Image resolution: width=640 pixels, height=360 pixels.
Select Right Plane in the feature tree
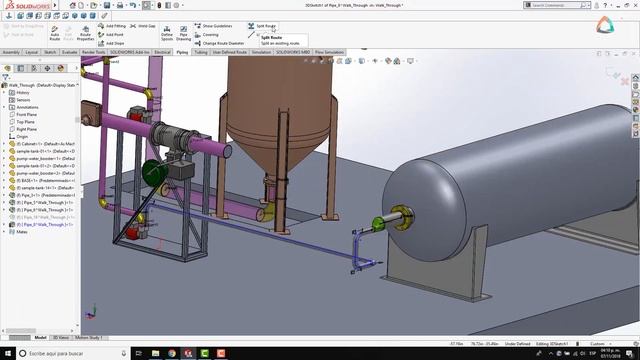[x=23, y=129]
